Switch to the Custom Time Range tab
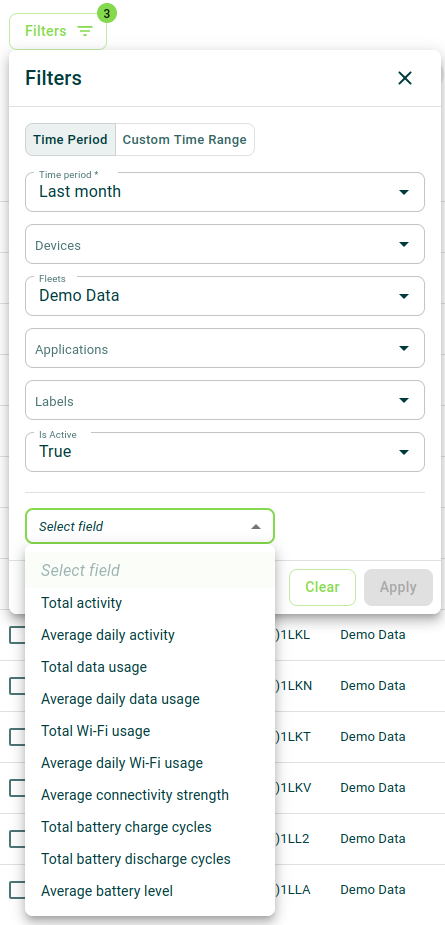 point(185,140)
